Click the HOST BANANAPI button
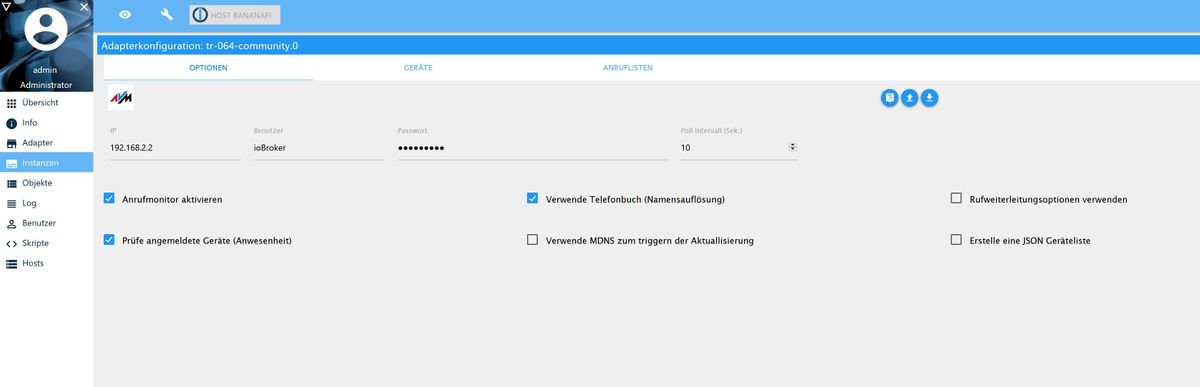The height and width of the screenshot is (387, 1200). tap(235, 15)
